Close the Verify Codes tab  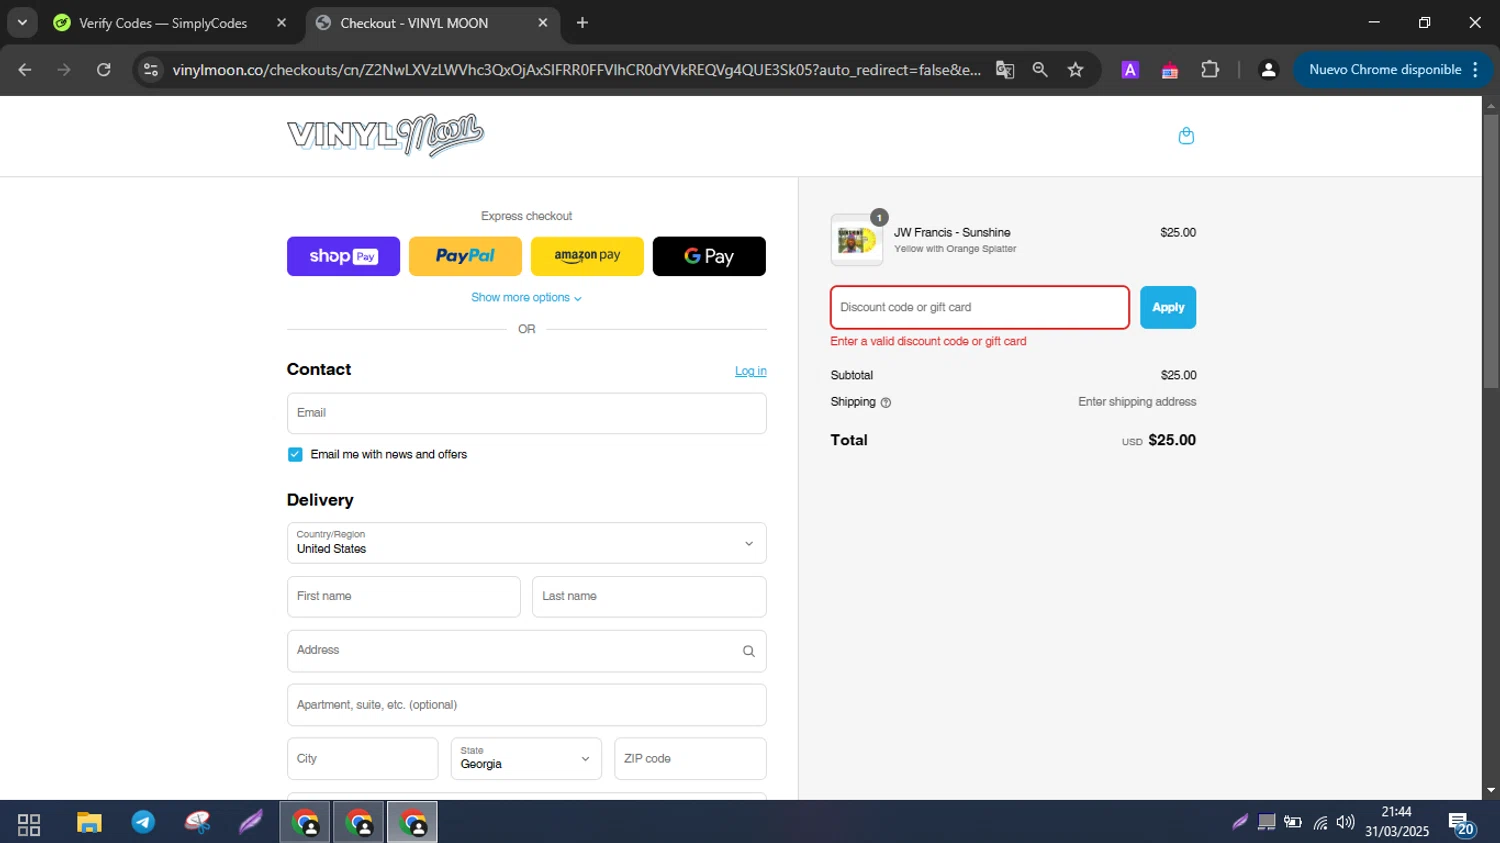click(281, 23)
